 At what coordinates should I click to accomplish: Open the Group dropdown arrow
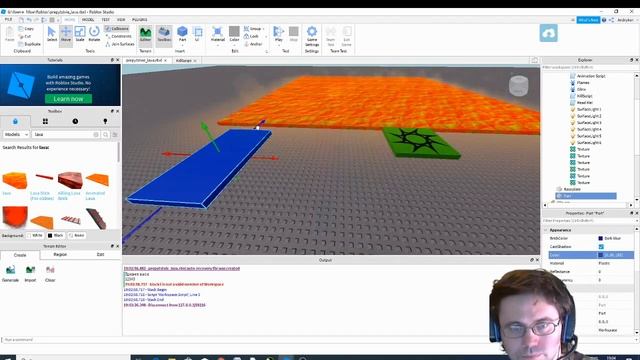pyautogui.click(x=264, y=29)
